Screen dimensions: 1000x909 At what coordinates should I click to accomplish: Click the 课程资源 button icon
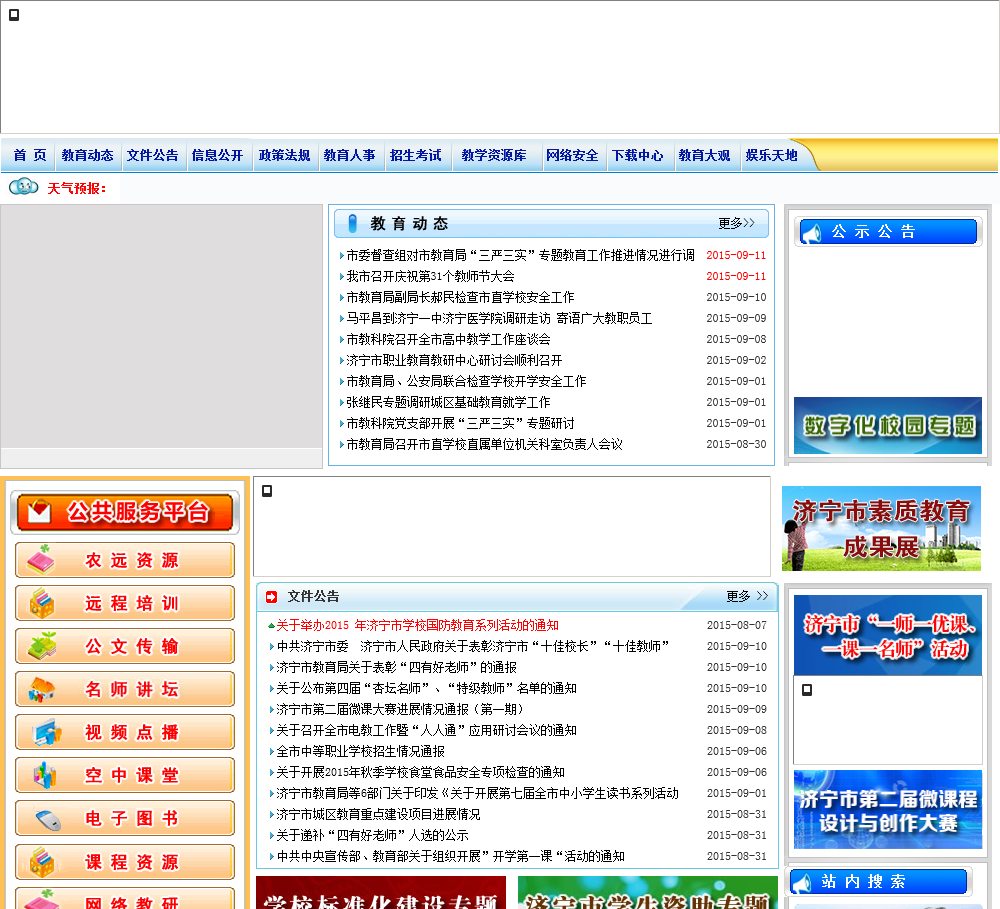[42, 862]
